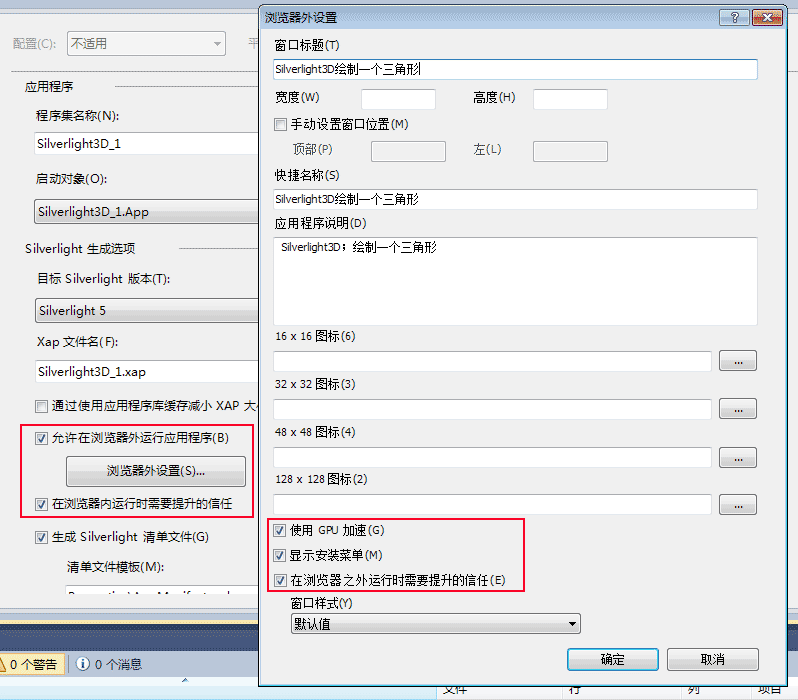Image resolution: width=798 pixels, height=700 pixels.
Task: Open the 配置 dropdown showing 不适用
Action: [x=146, y=43]
